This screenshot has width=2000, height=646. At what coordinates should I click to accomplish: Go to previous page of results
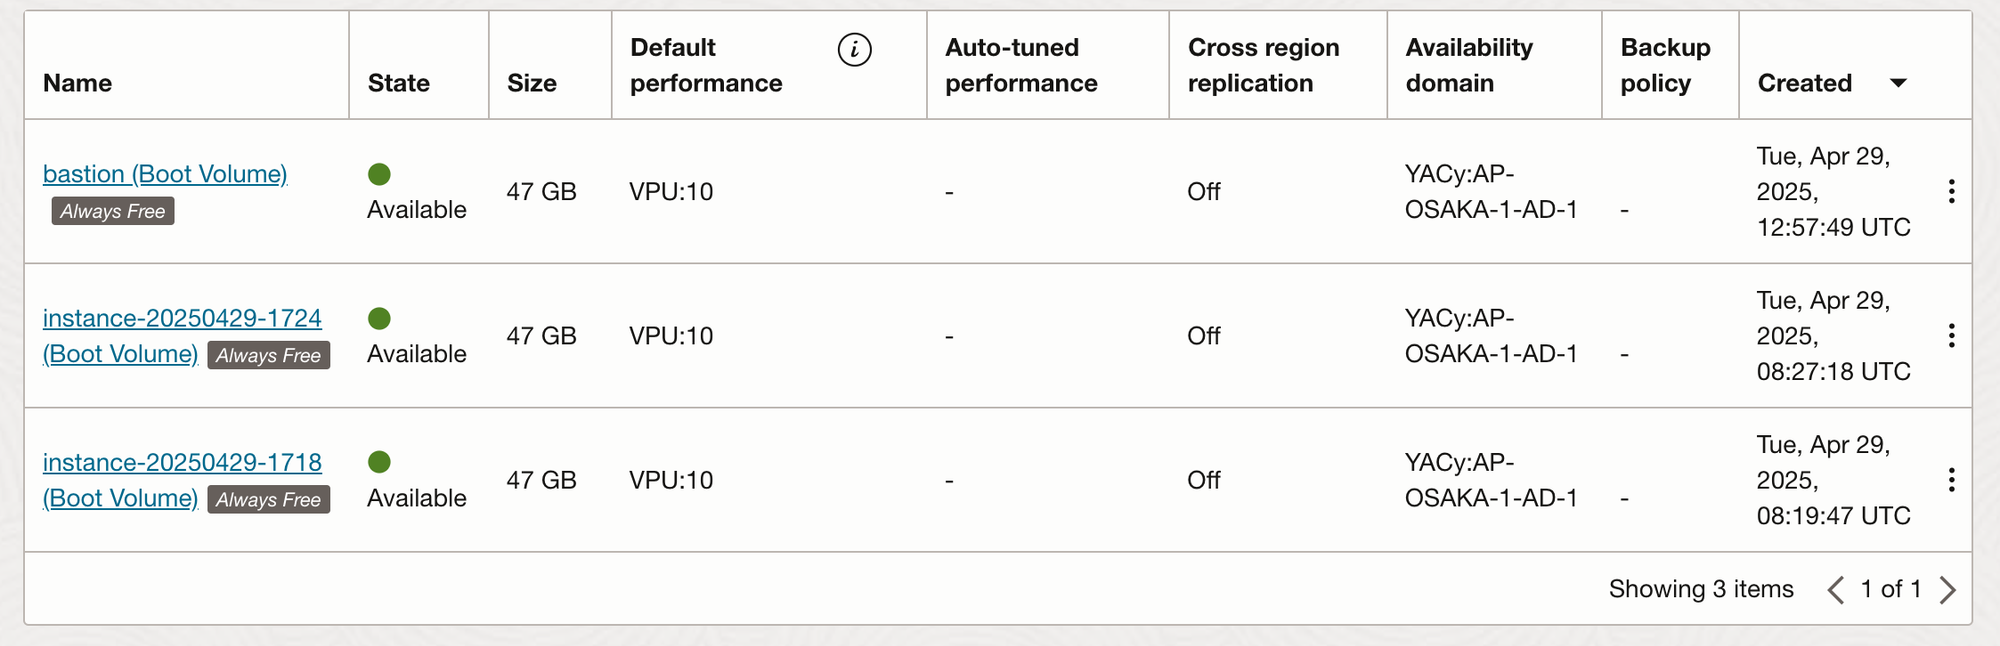pos(1836,590)
